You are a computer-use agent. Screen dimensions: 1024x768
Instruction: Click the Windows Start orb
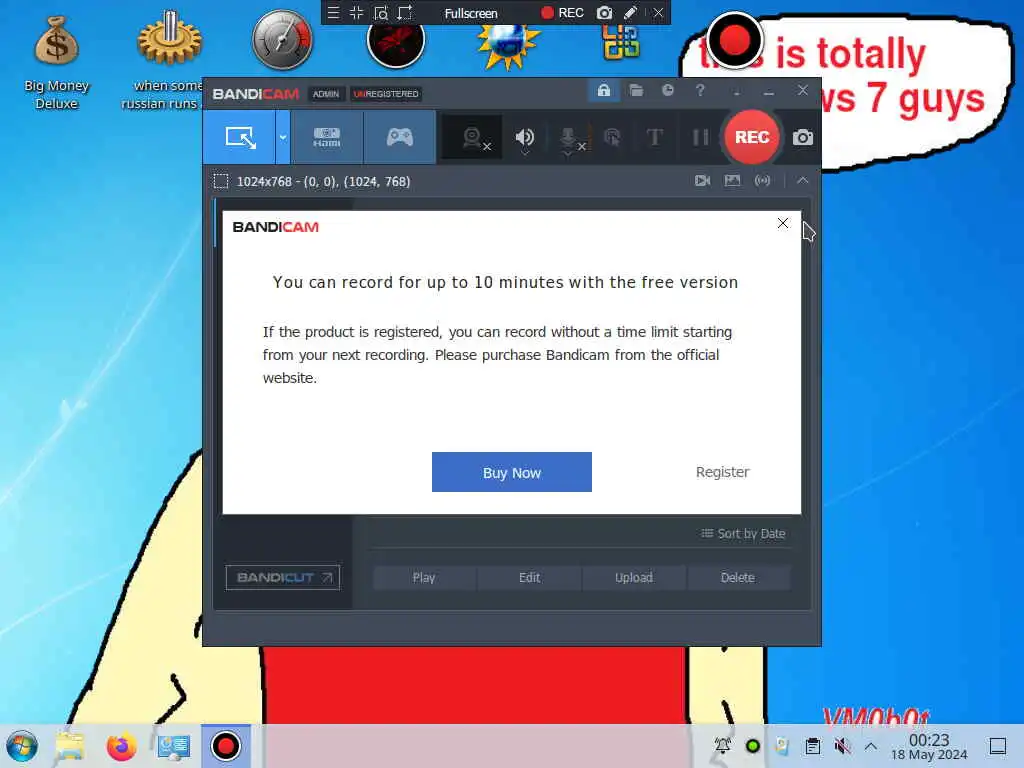click(x=22, y=746)
